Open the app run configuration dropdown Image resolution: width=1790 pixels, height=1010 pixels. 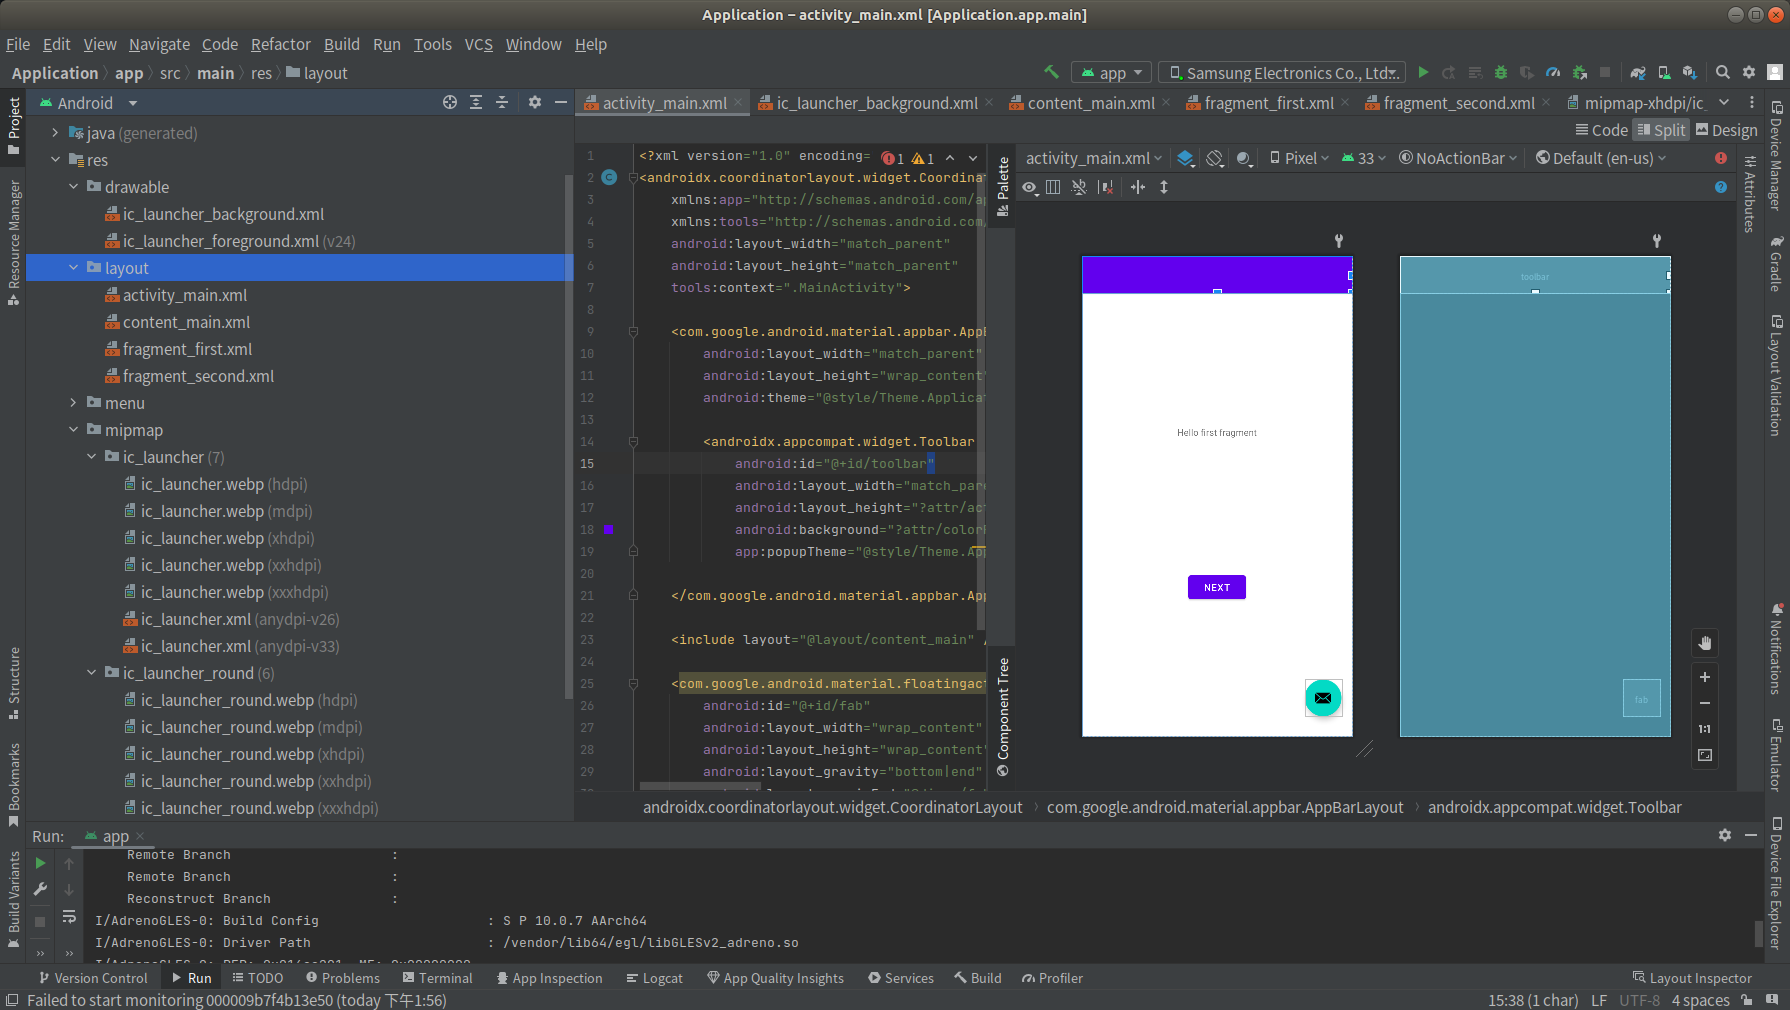pyautogui.click(x=1113, y=73)
